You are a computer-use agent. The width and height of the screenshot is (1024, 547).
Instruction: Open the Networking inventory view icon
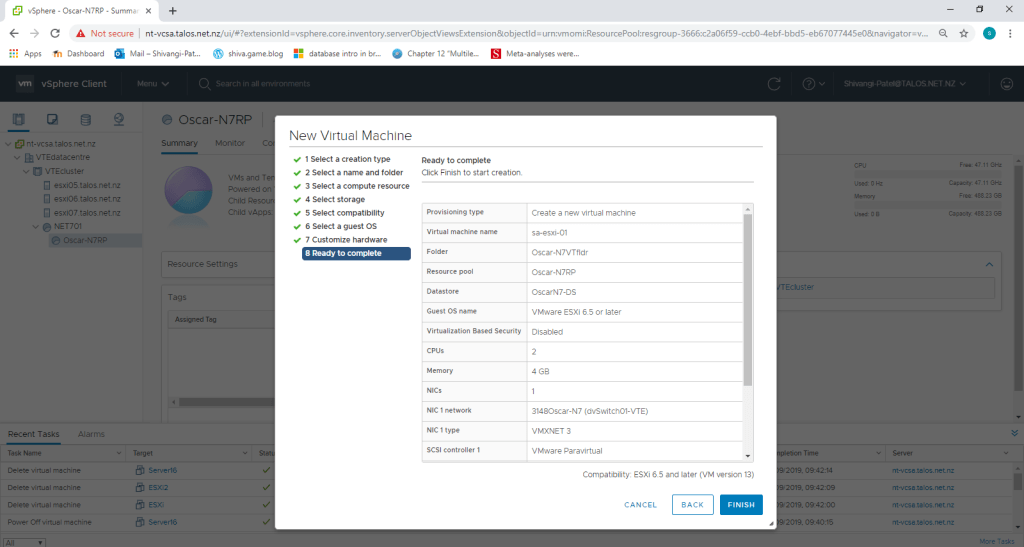[118, 120]
